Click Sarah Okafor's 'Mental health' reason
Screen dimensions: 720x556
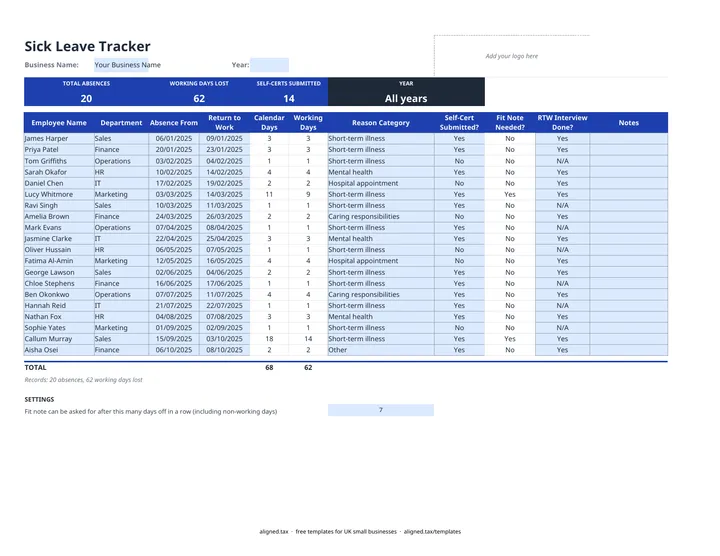tap(381, 172)
